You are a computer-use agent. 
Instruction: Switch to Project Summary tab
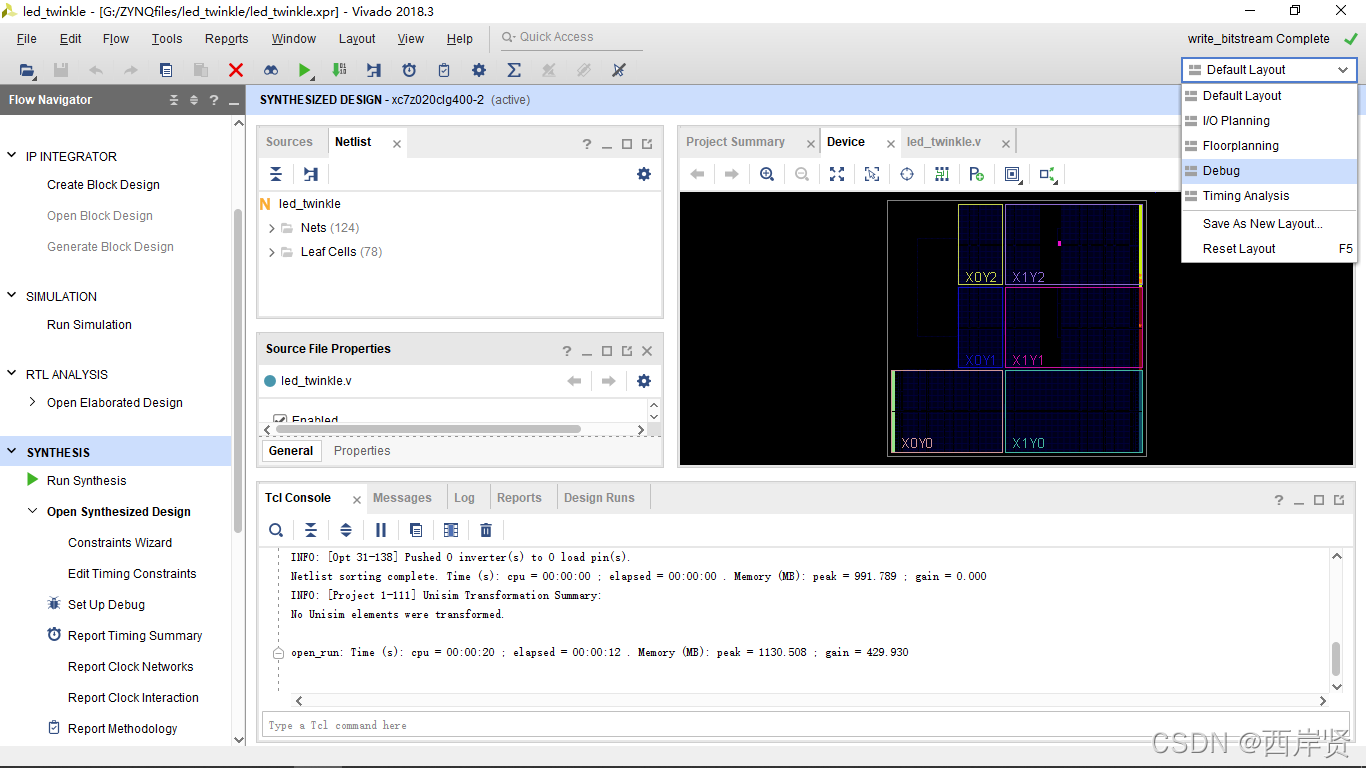(736, 142)
